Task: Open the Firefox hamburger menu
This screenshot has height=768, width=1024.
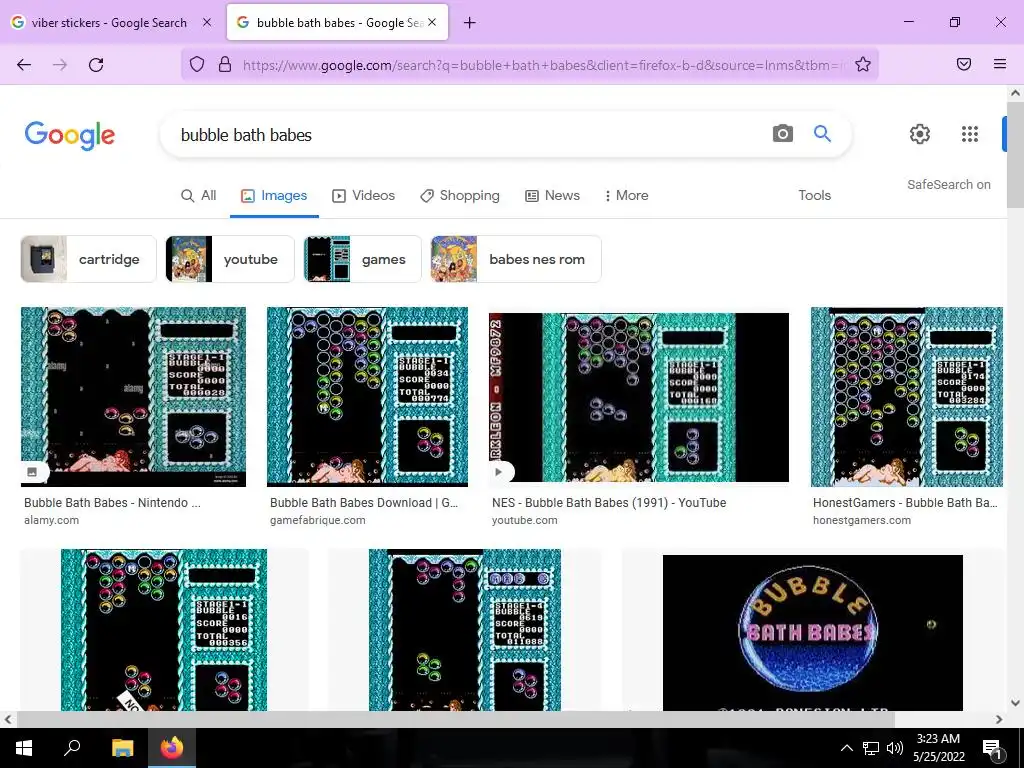Action: tap(1000, 64)
